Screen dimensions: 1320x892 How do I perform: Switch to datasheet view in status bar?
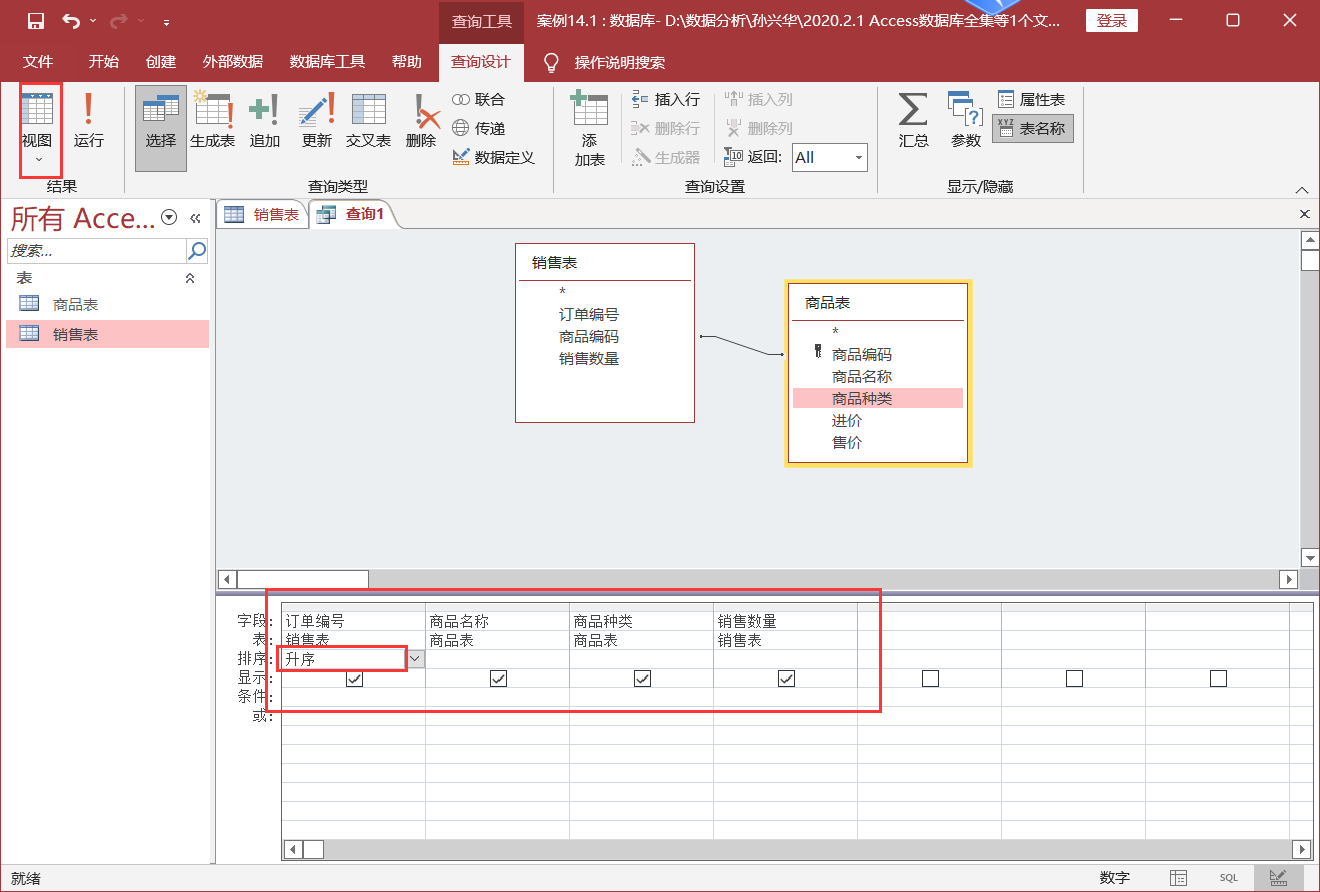1179,877
